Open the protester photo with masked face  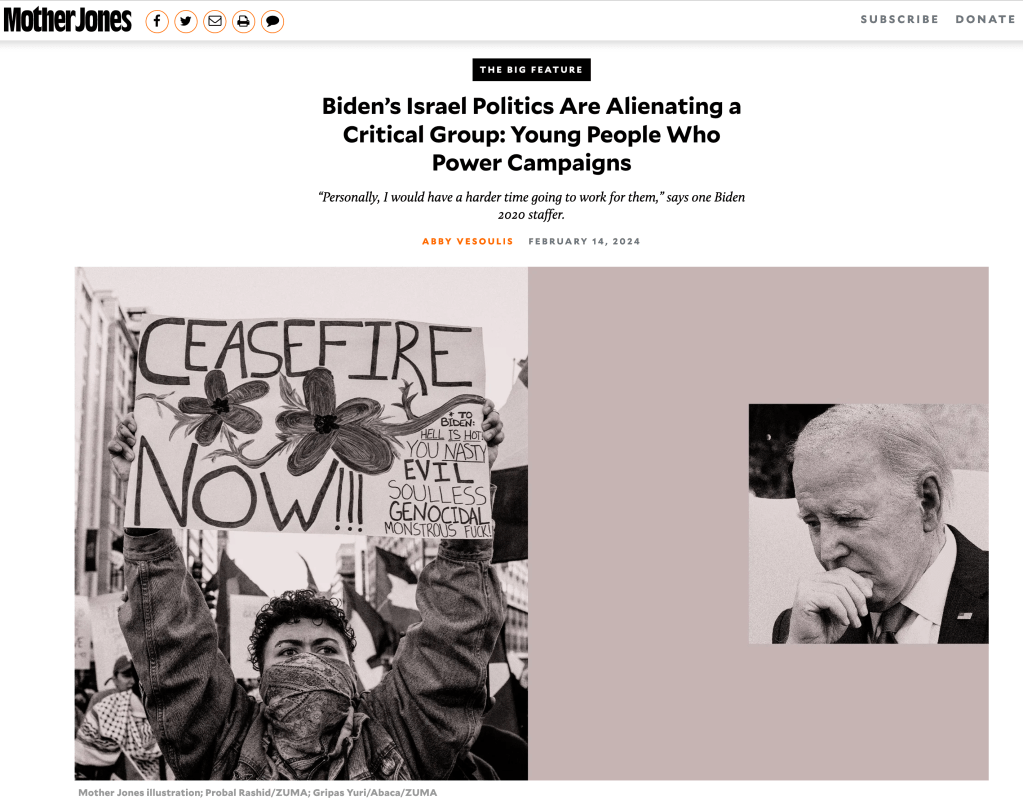[301, 523]
